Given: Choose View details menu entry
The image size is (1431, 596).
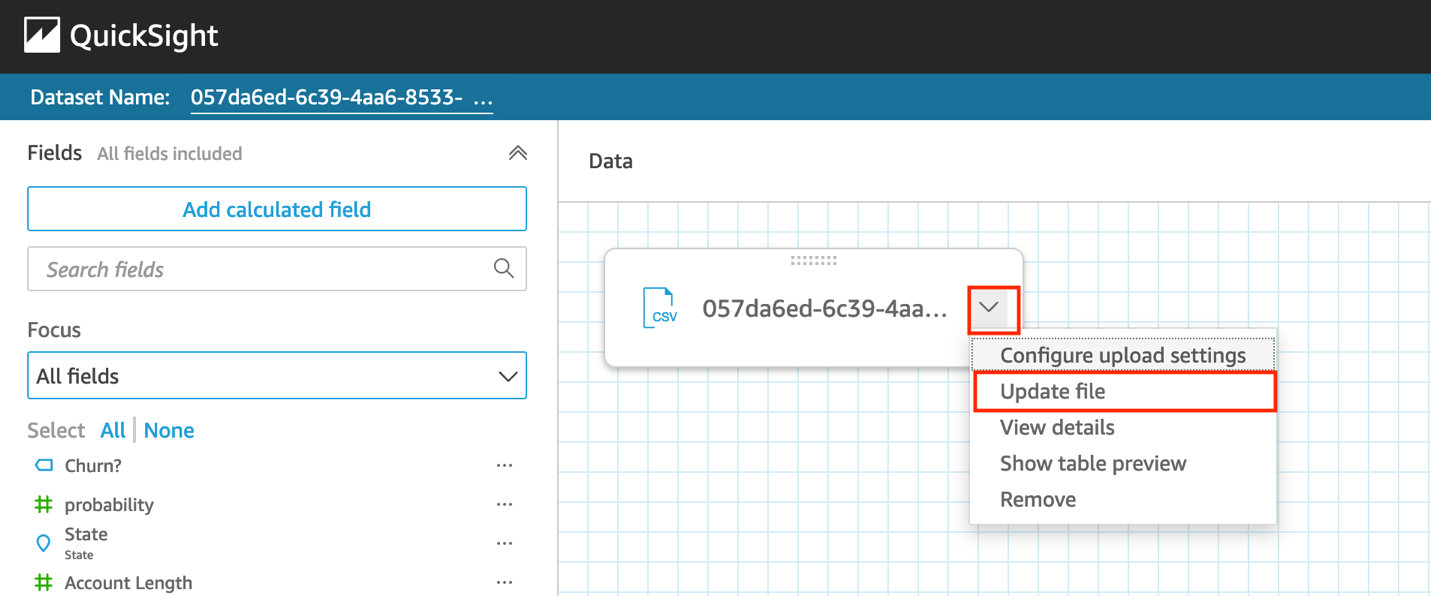Looking at the screenshot, I should click(1124, 427).
